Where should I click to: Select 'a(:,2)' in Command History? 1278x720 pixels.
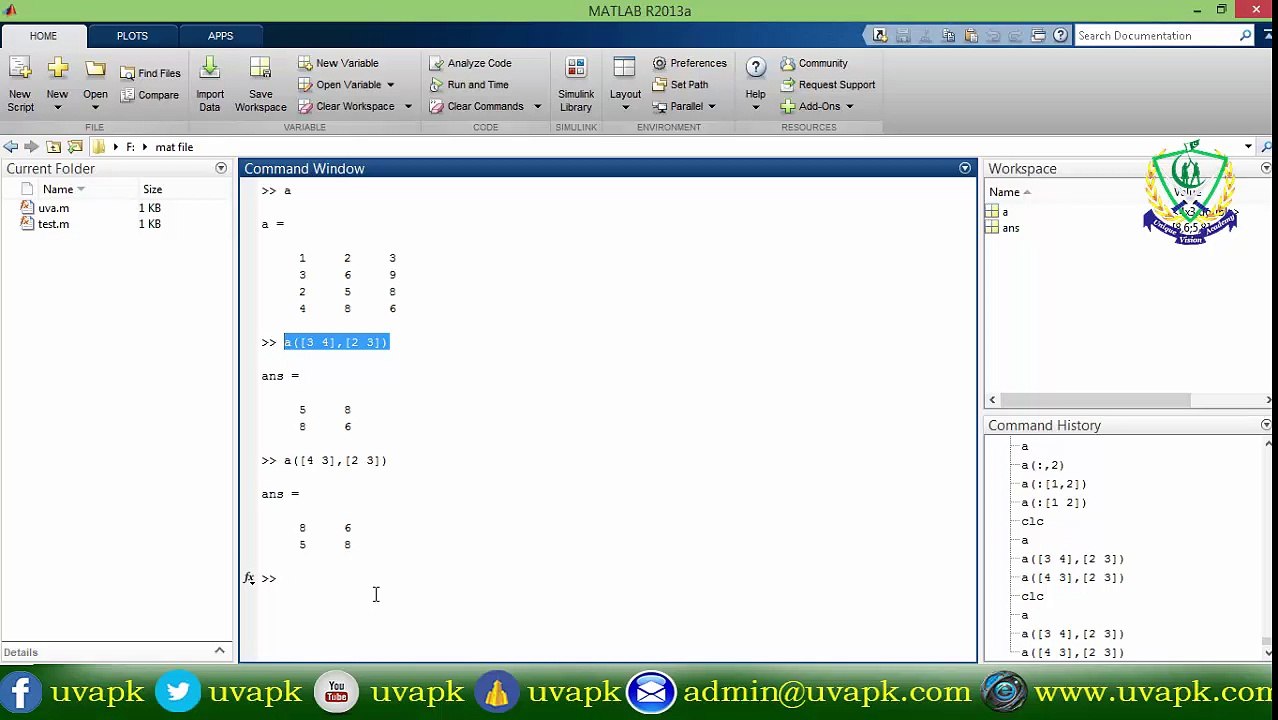coord(1042,465)
